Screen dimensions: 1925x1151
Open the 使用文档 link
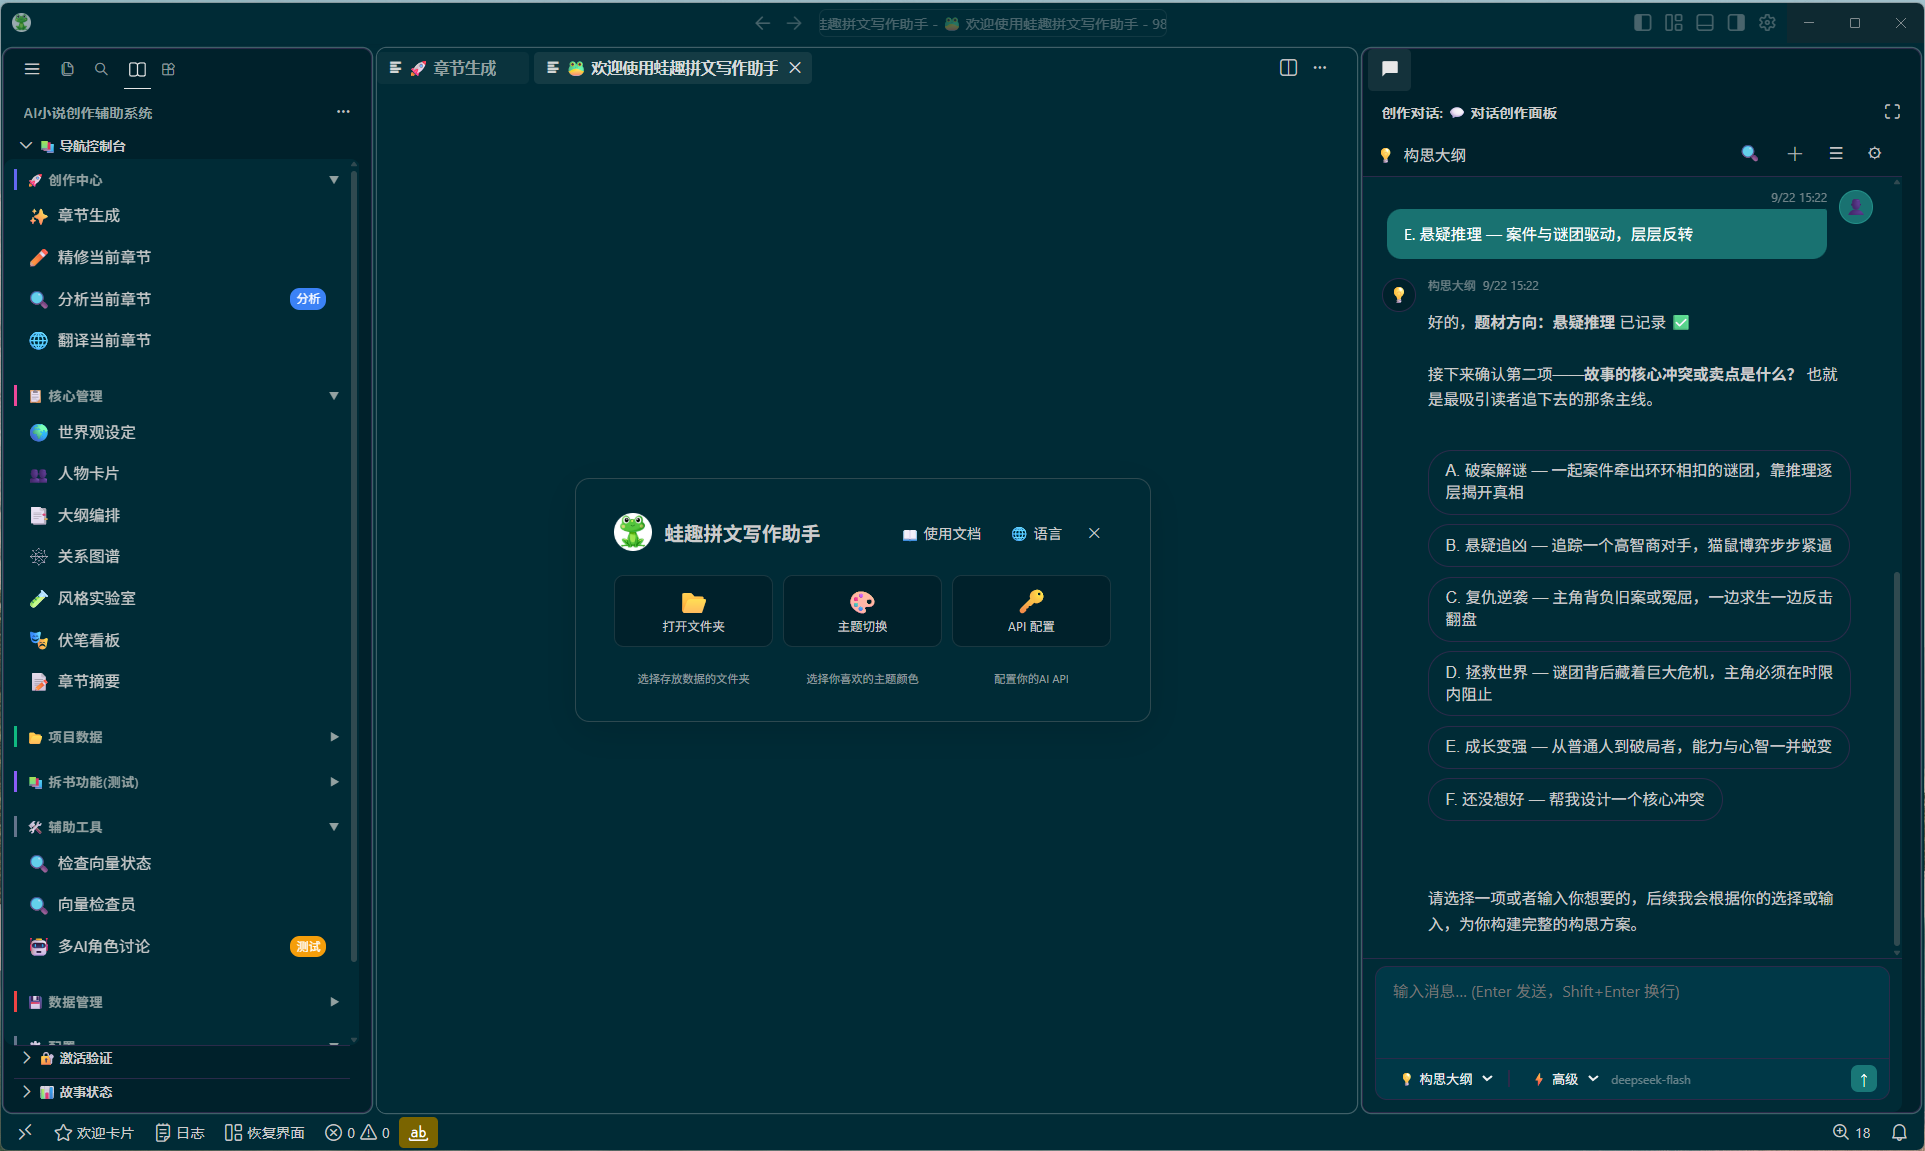(x=941, y=534)
